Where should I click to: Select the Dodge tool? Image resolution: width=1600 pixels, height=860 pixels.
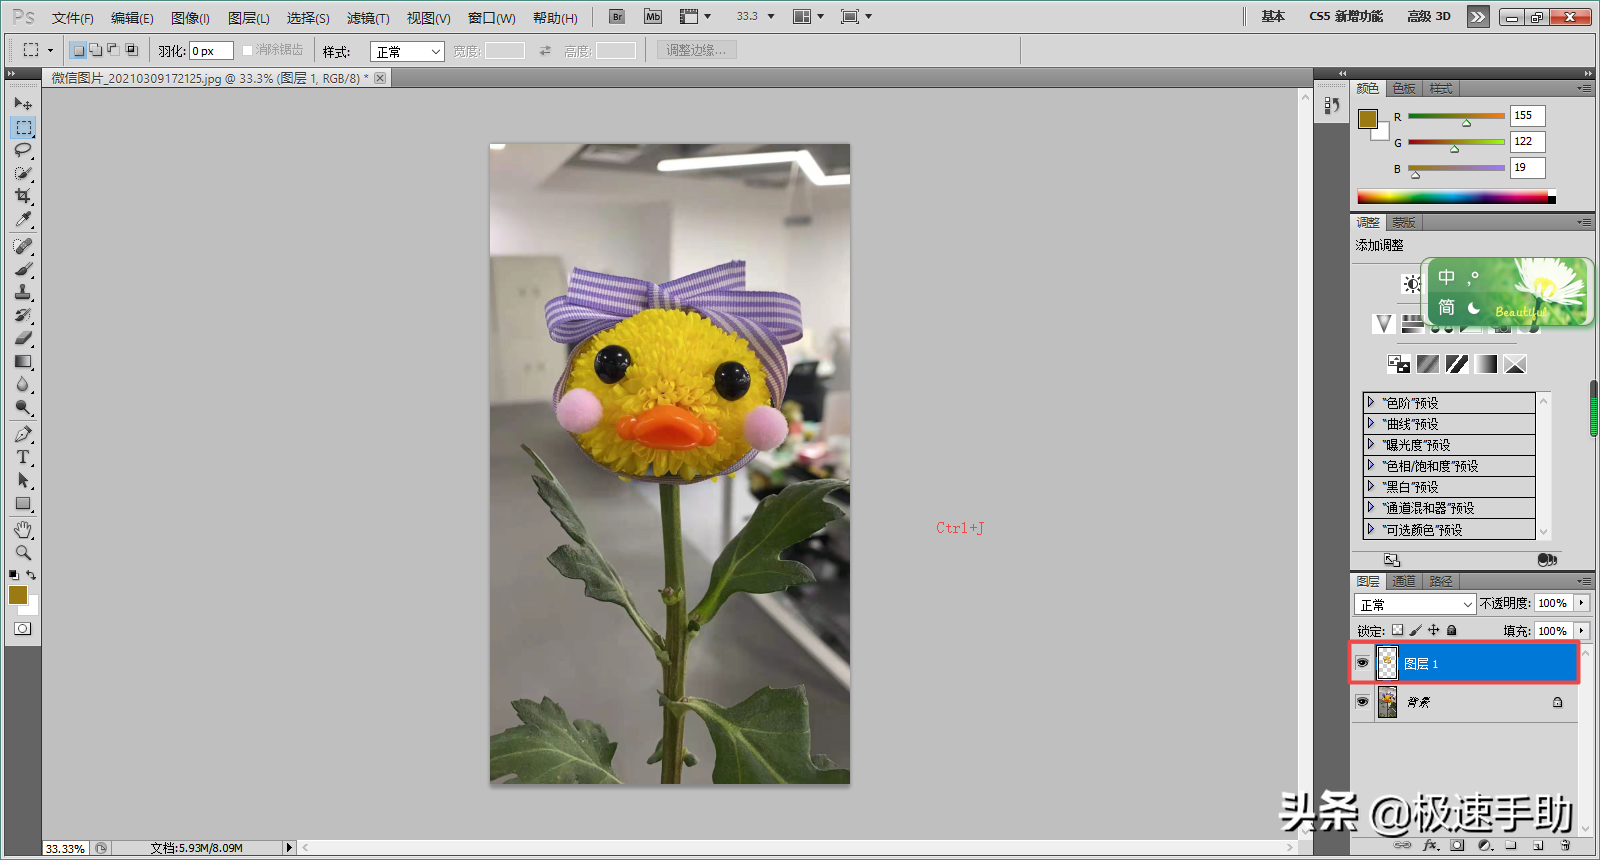pos(23,407)
